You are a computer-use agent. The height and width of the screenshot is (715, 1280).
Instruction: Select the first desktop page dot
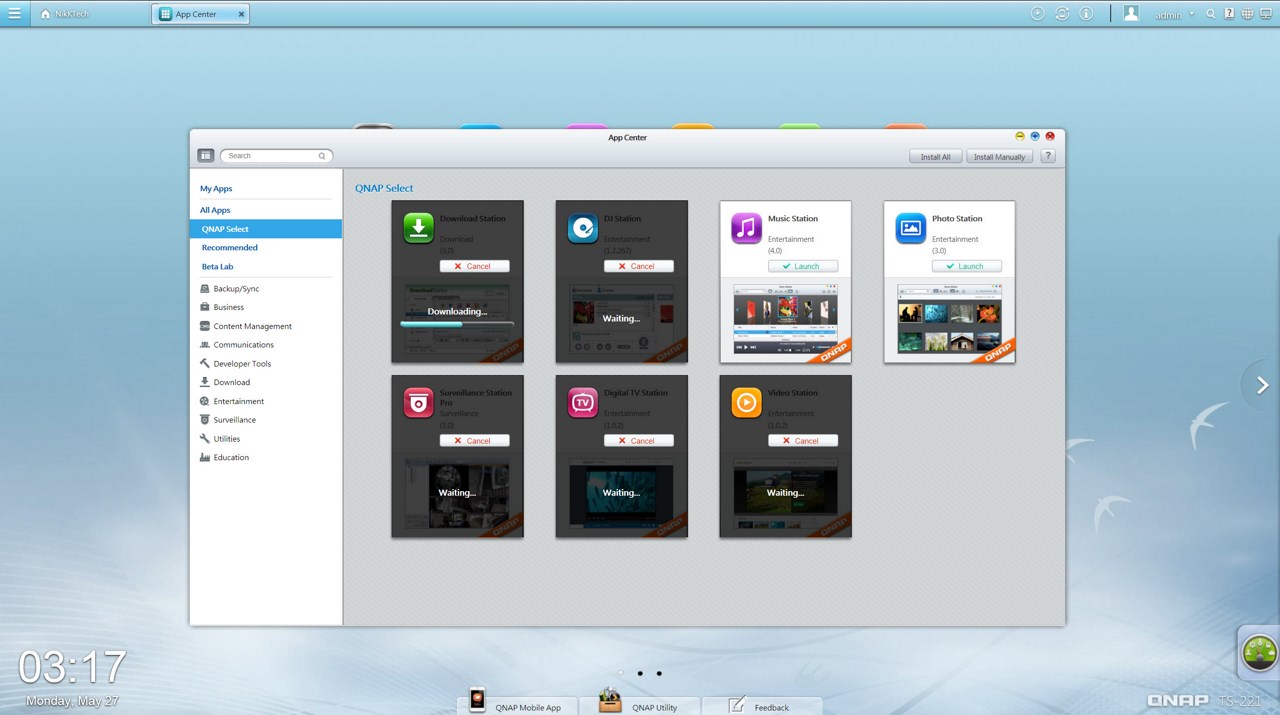(x=621, y=673)
